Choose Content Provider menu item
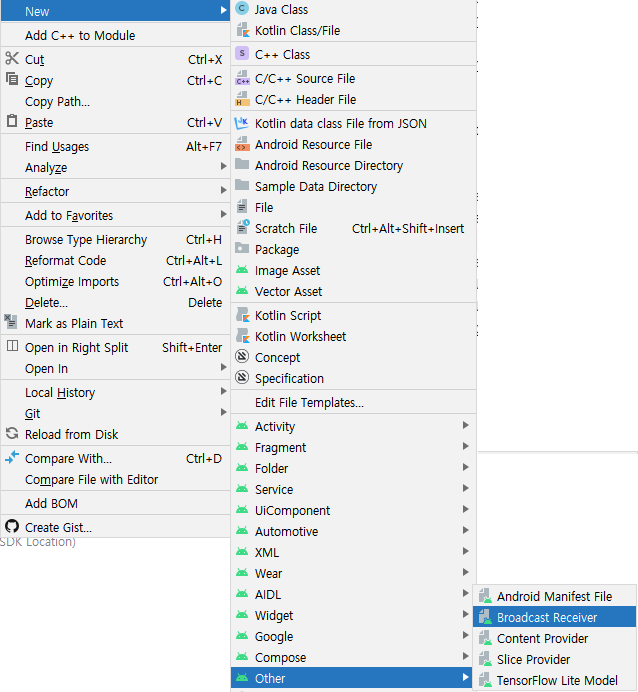638x692 pixels. point(554,638)
